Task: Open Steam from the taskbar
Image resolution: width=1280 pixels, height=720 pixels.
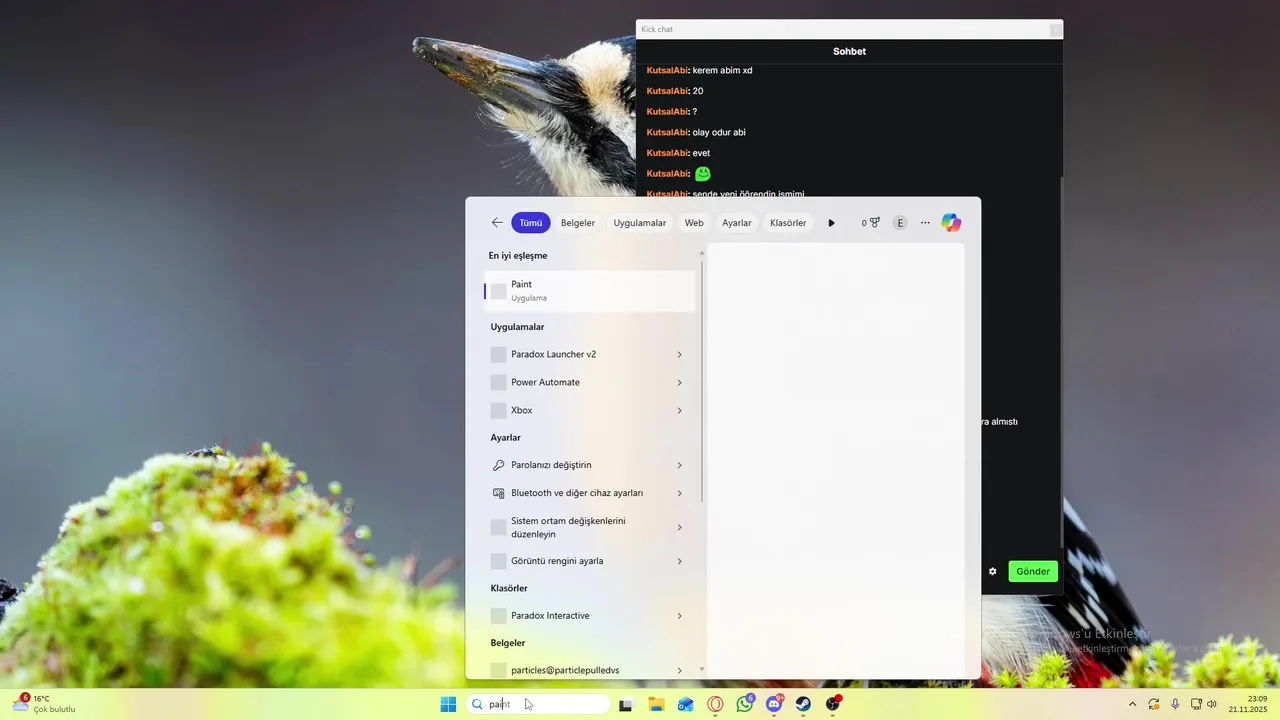Action: [x=803, y=704]
